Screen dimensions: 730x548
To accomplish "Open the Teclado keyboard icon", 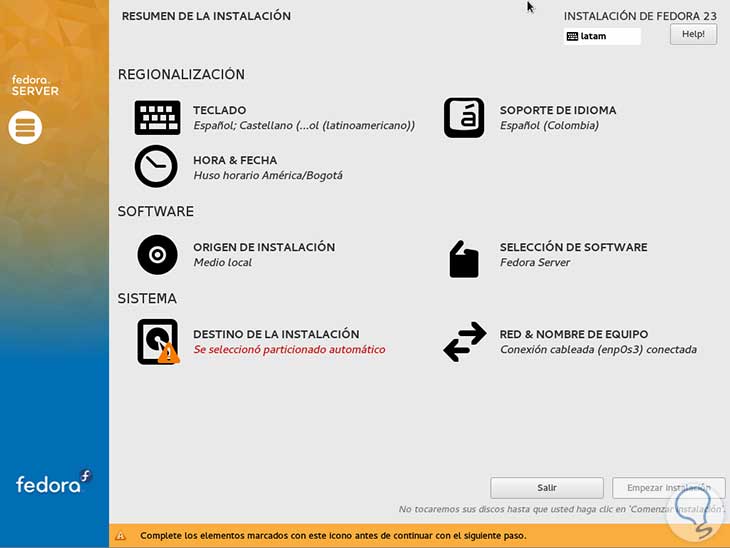I will tap(157, 118).
